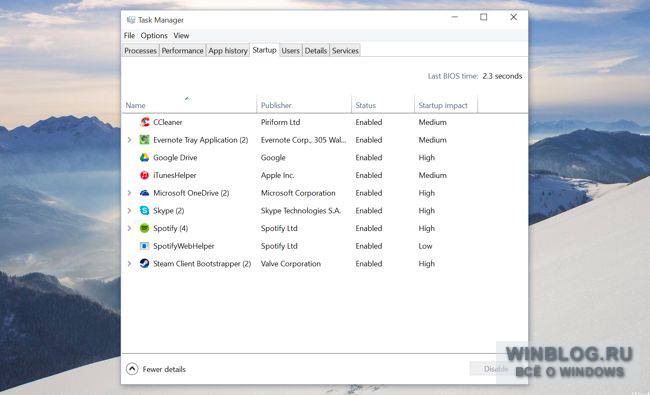Screen dimensions: 650x395
Task: Click the Steam Client Bootstrapper icon
Action: (144, 263)
